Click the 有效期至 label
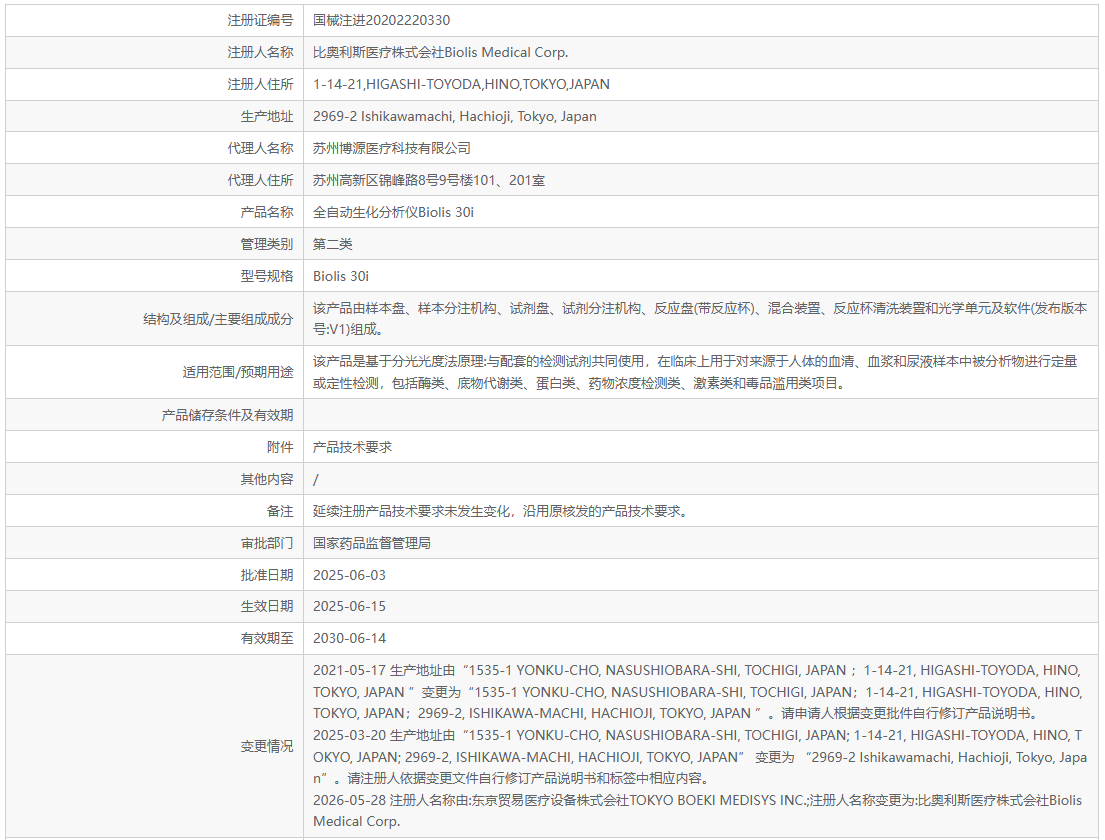The width and height of the screenshot is (1105, 840). click(266, 638)
